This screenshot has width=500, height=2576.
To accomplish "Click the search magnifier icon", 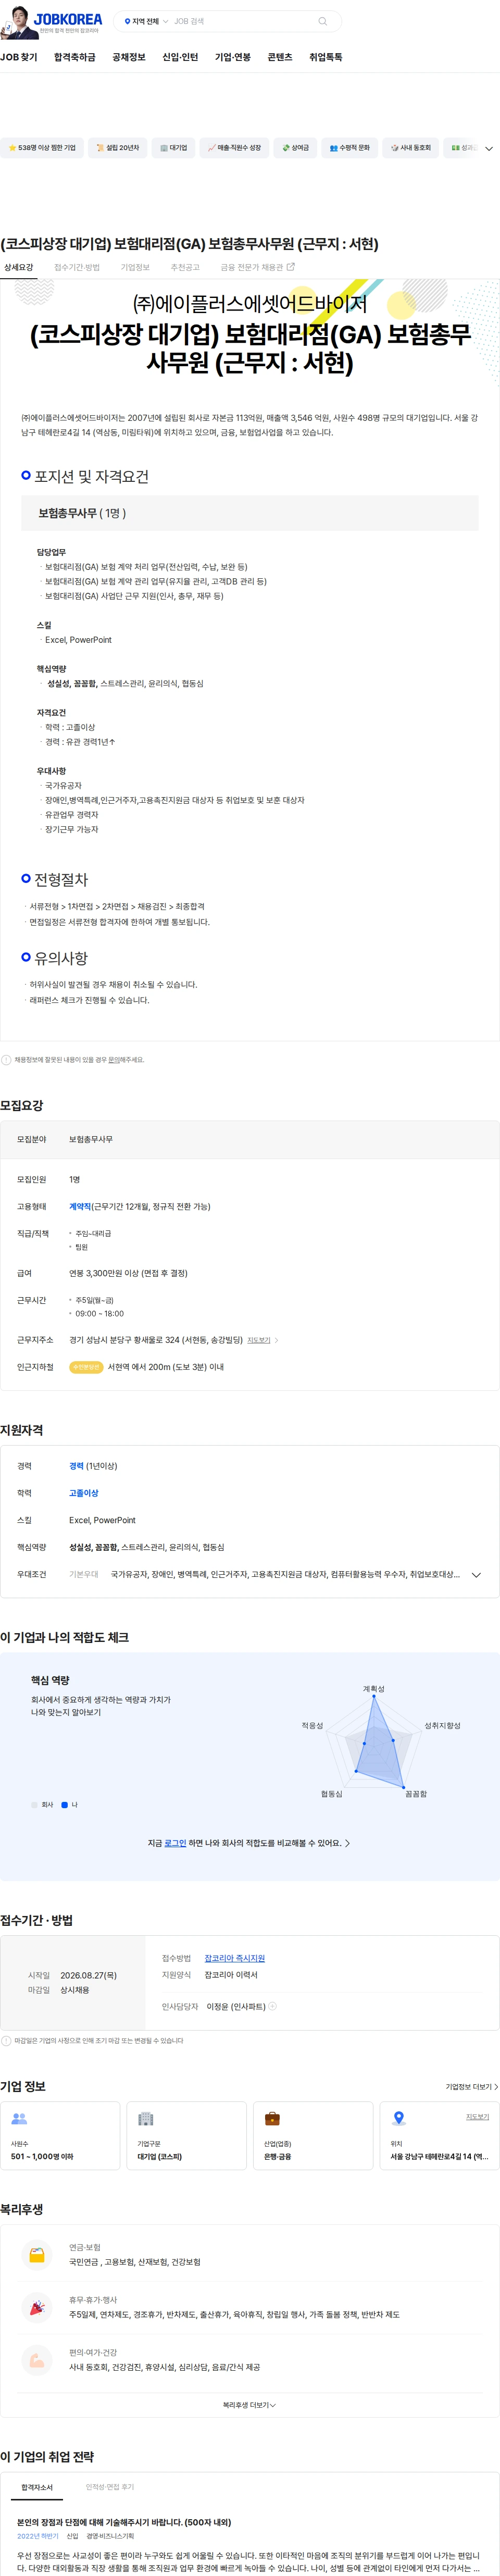I will coord(322,21).
